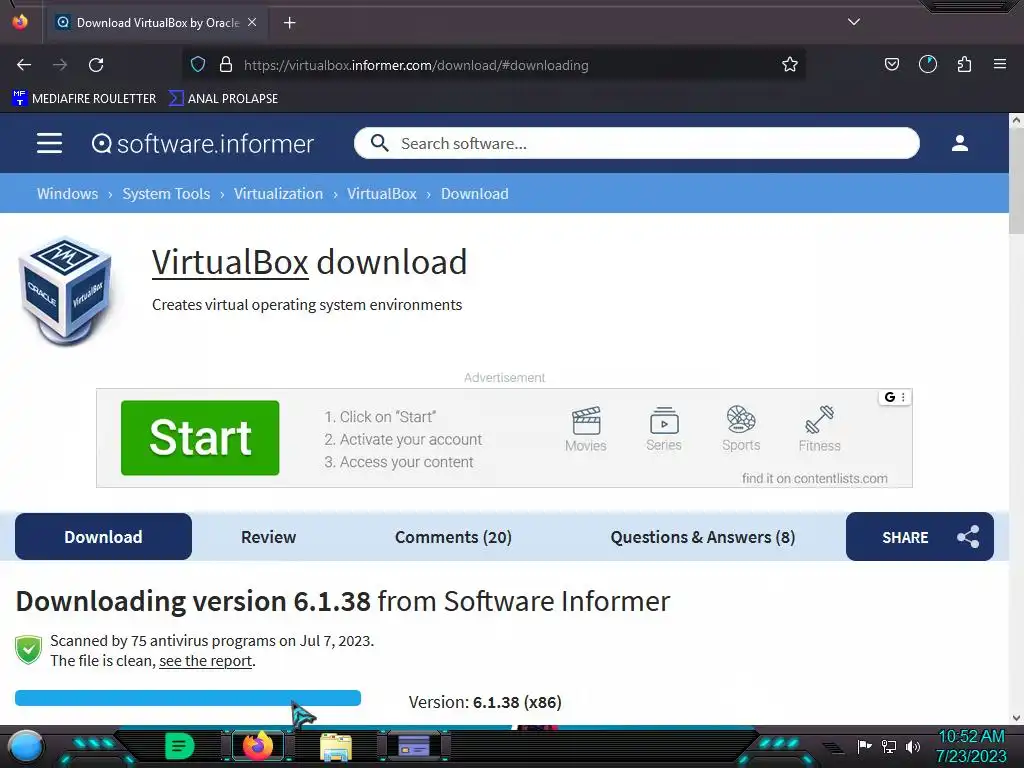Open the Pocket save icon
This screenshot has width=1024, height=768.
tap(891, 65)
